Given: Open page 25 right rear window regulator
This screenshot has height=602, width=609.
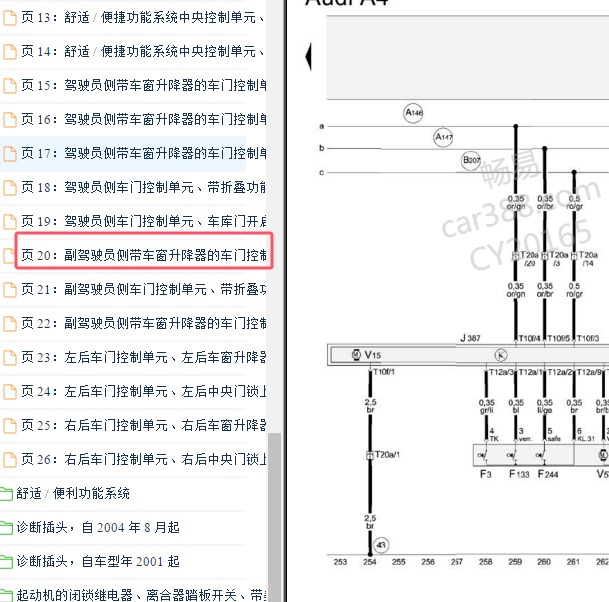Looking at the screenshot, I should 143,425.
